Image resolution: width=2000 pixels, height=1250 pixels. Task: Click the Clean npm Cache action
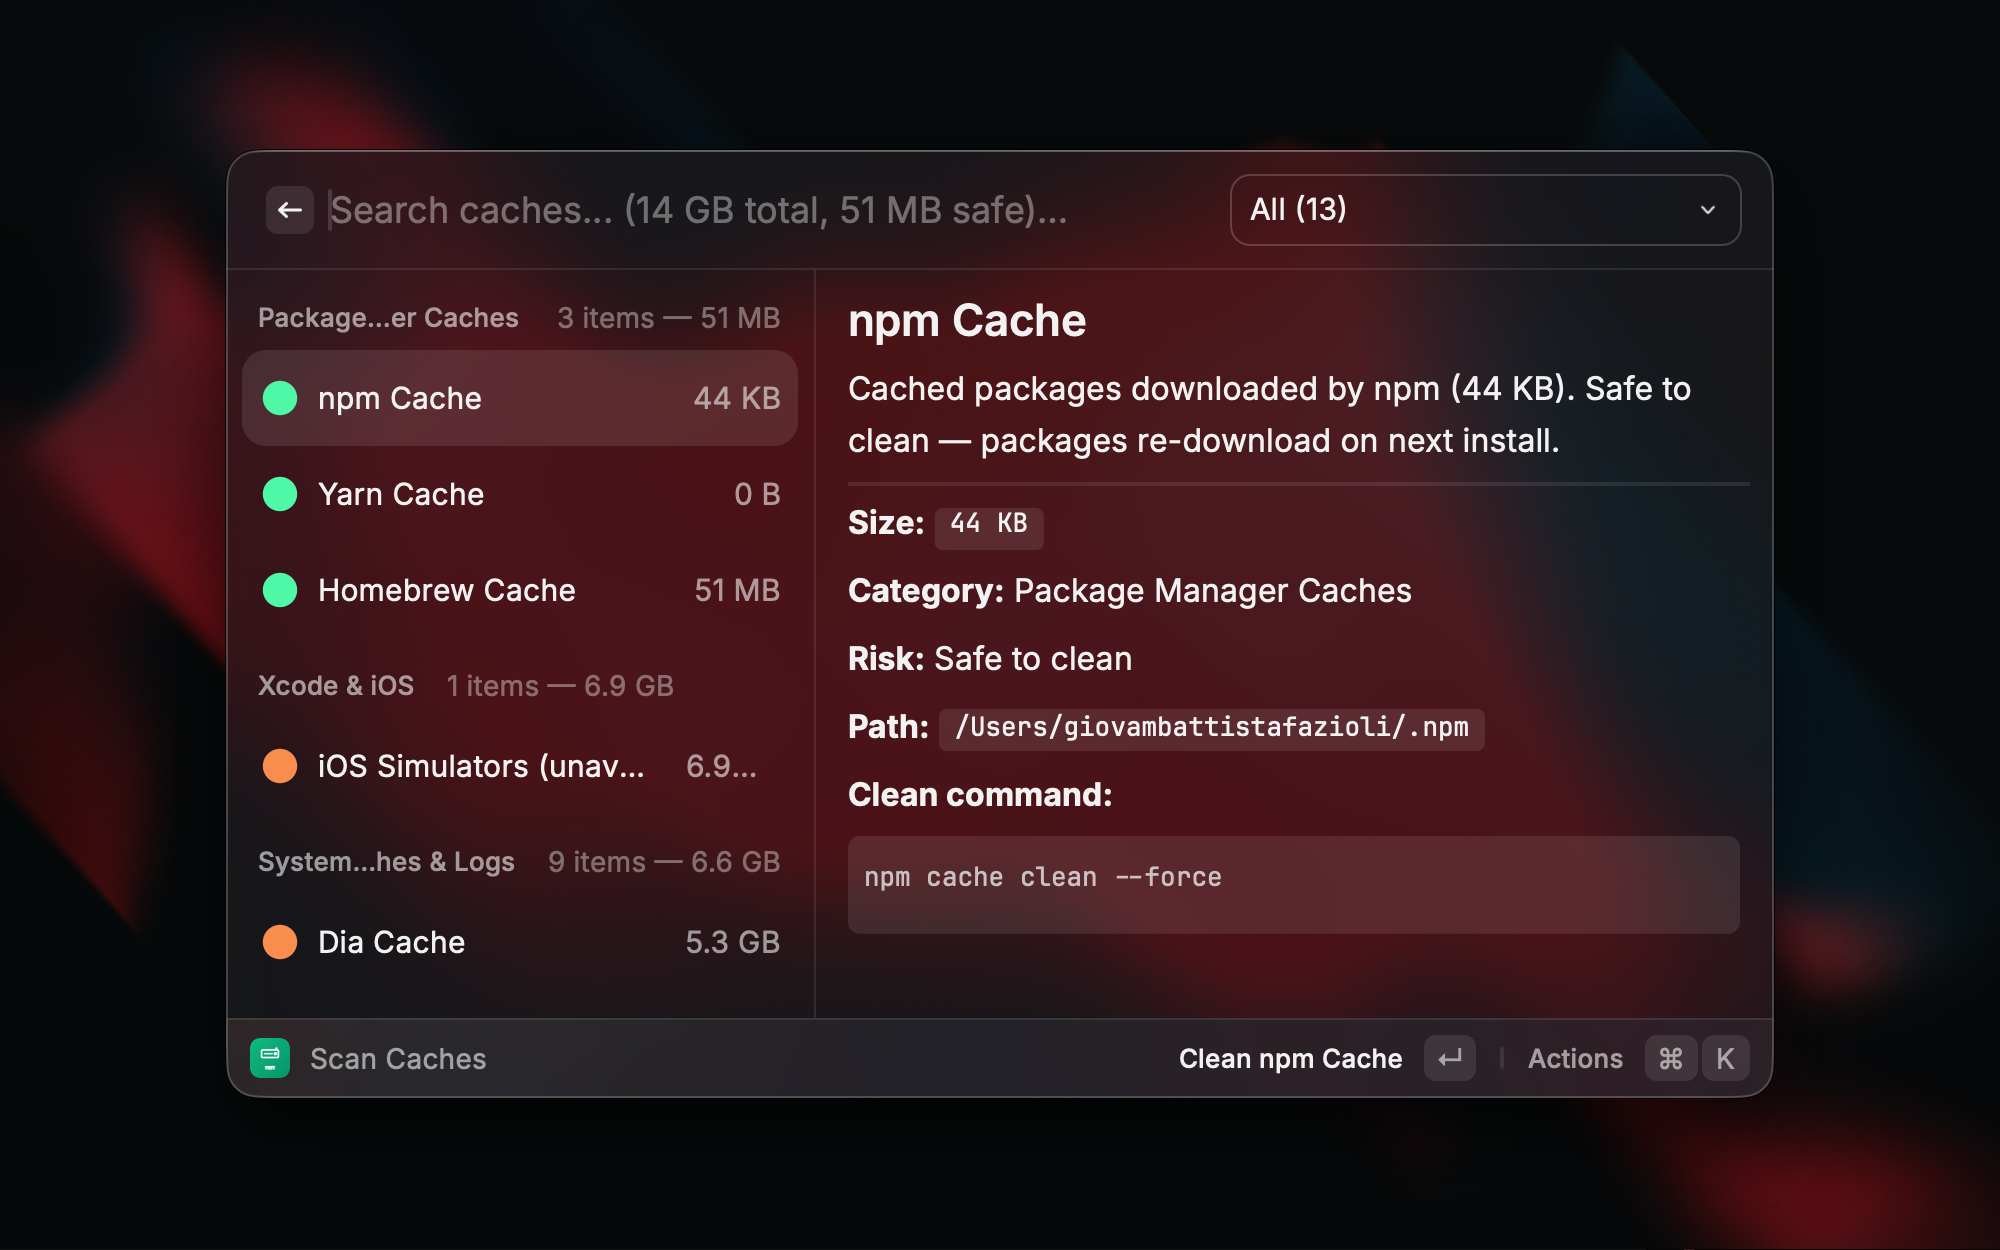1290,1058
